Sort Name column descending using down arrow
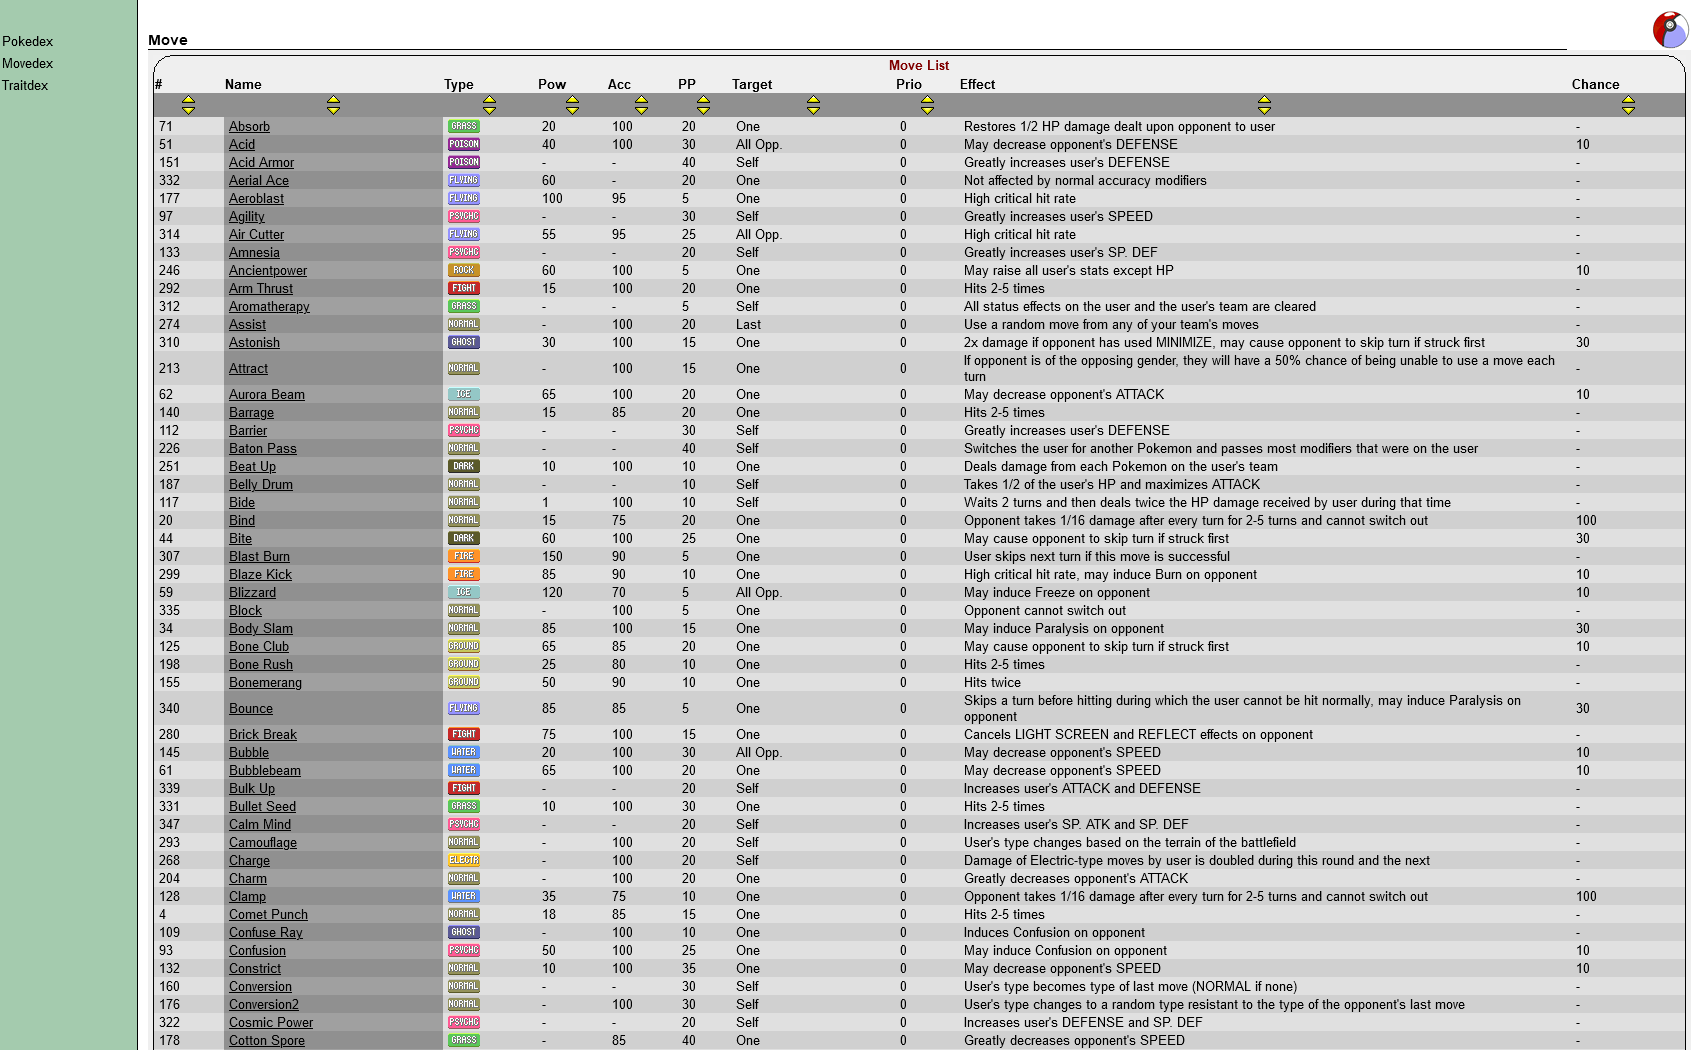Screen dimensions: 1700x1050 (333, 110)
